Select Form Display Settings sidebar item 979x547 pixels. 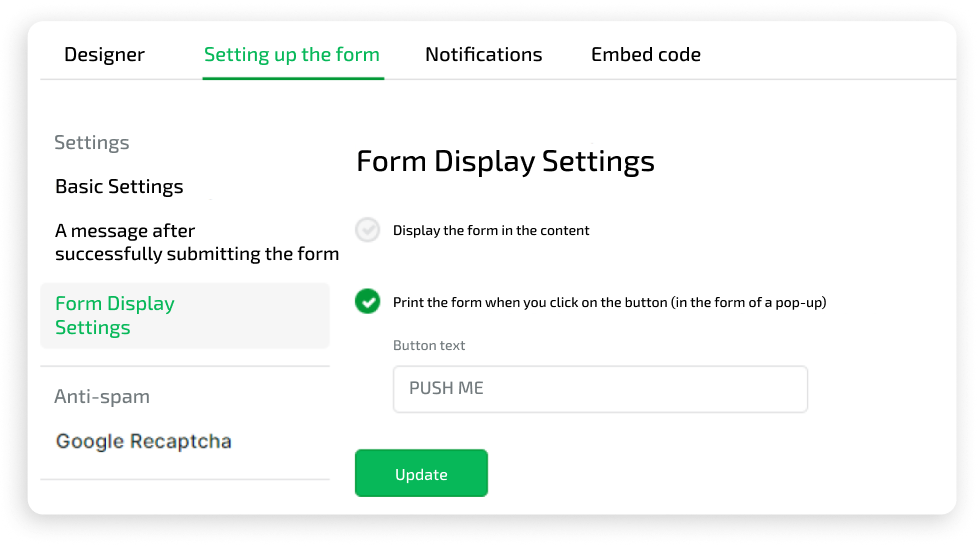click(115, 316)
